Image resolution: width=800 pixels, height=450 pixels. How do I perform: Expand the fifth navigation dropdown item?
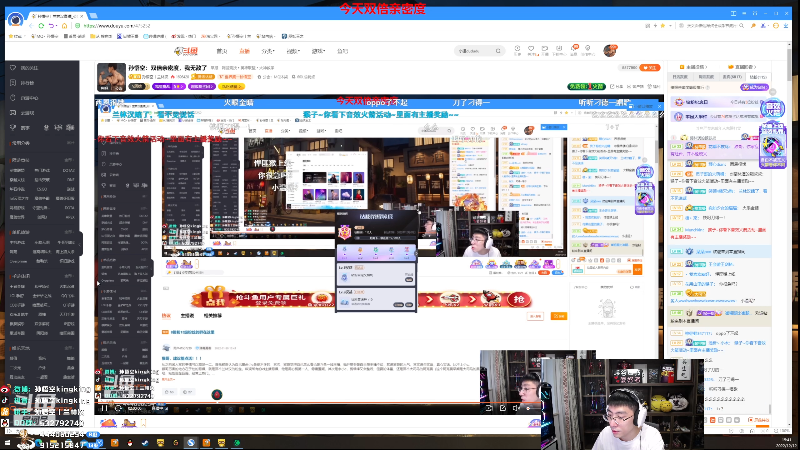point(318,51)
